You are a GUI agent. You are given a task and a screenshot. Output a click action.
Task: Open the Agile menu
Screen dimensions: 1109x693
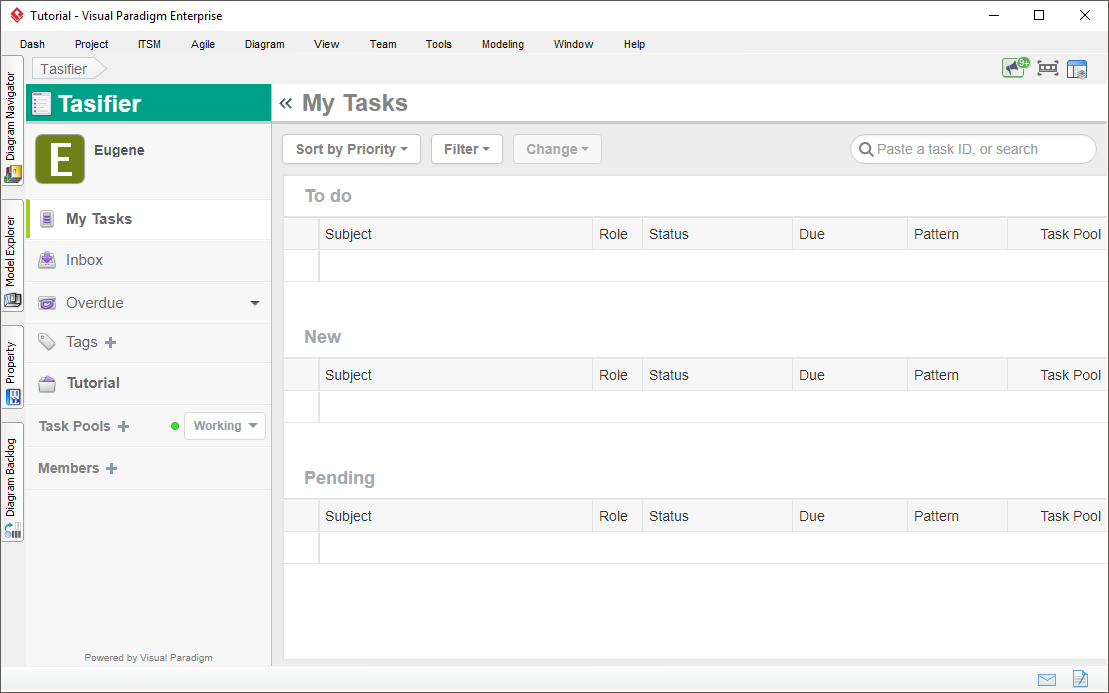(203, 44)
